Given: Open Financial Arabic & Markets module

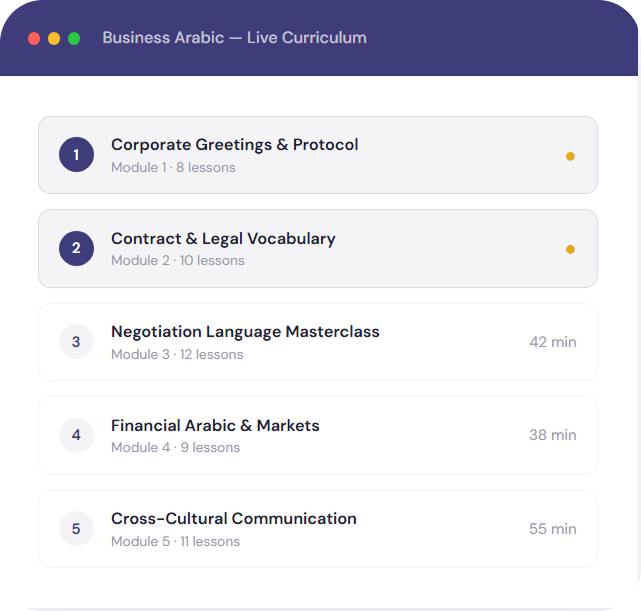Looking at the screenshot, I should (x=215, y=426).
